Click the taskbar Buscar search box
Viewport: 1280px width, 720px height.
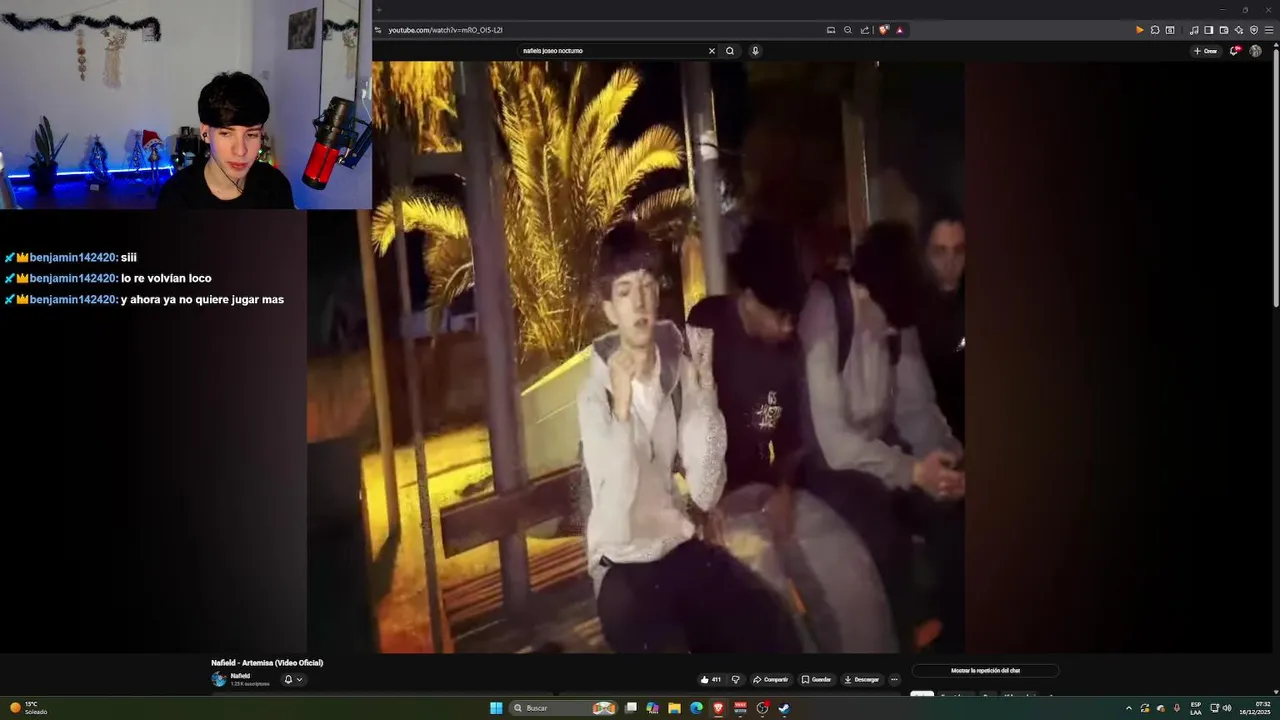(x=565, y=708)
